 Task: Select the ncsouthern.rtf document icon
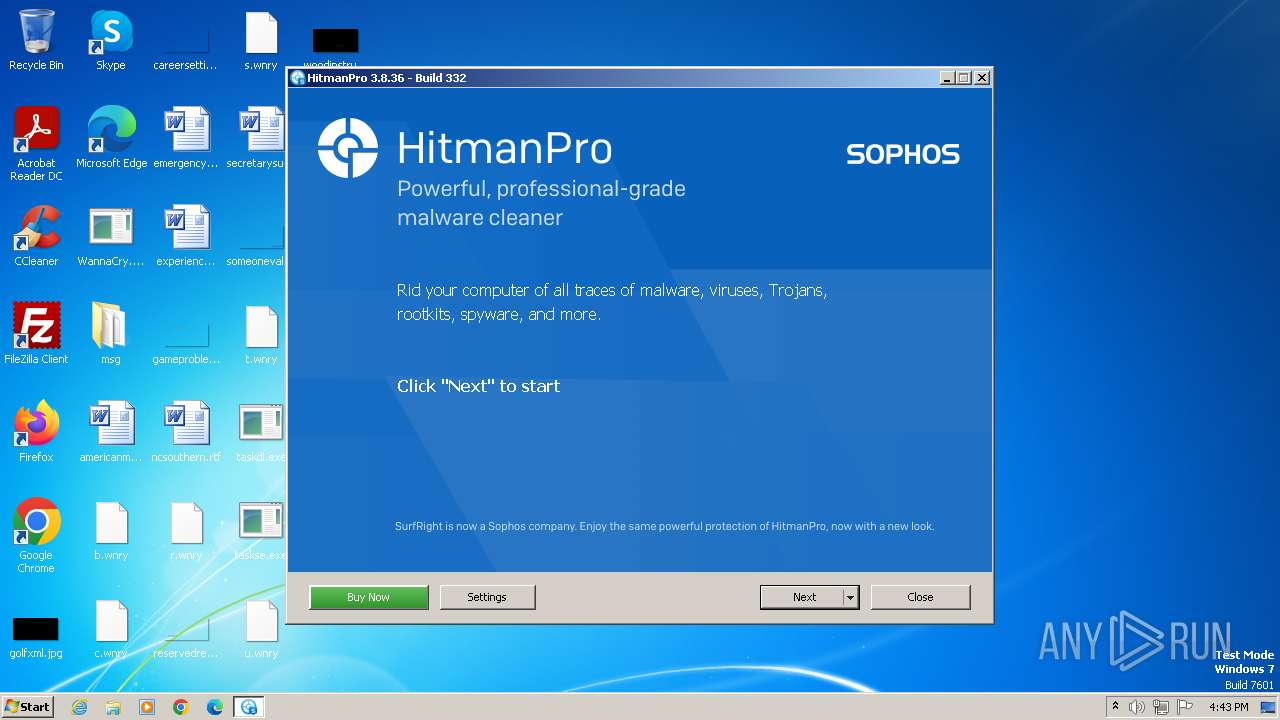tap(186, 432)
